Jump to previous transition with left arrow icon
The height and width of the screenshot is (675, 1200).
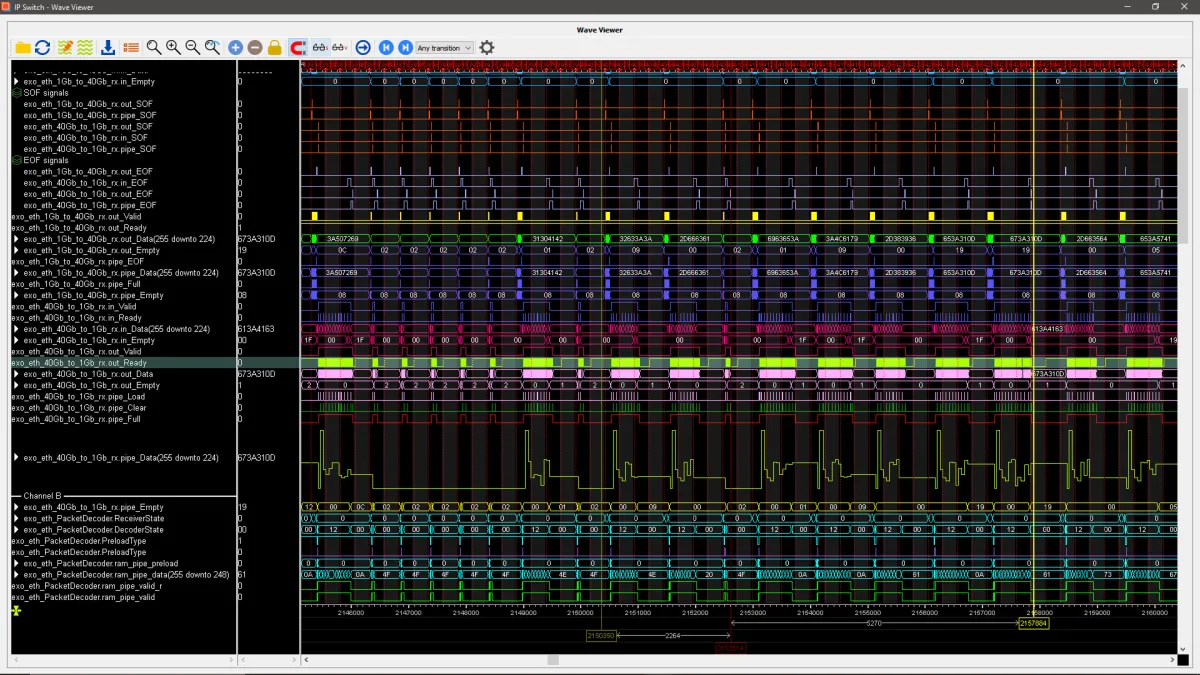pos(386,47)
